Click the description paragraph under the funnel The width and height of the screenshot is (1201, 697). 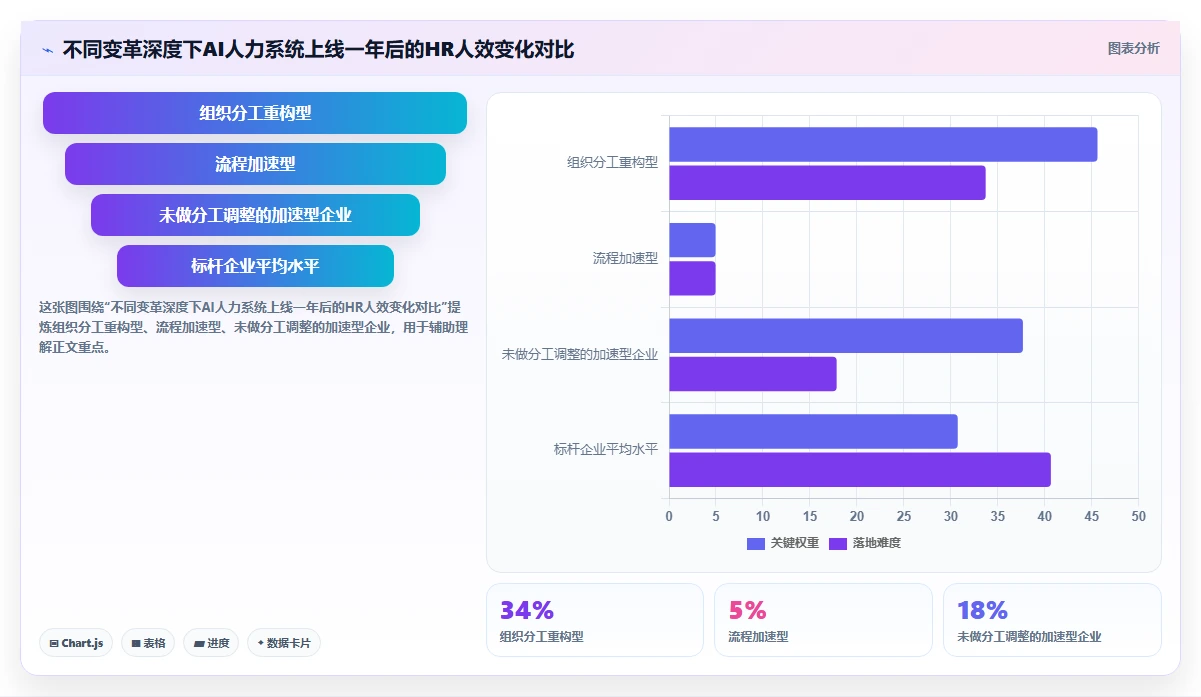pos(253,327)
